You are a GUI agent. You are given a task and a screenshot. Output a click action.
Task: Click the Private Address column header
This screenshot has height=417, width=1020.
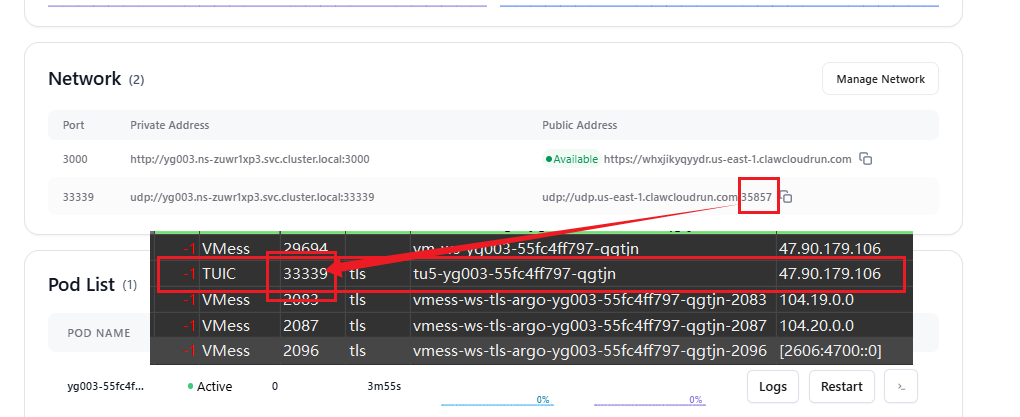[170, 125]
